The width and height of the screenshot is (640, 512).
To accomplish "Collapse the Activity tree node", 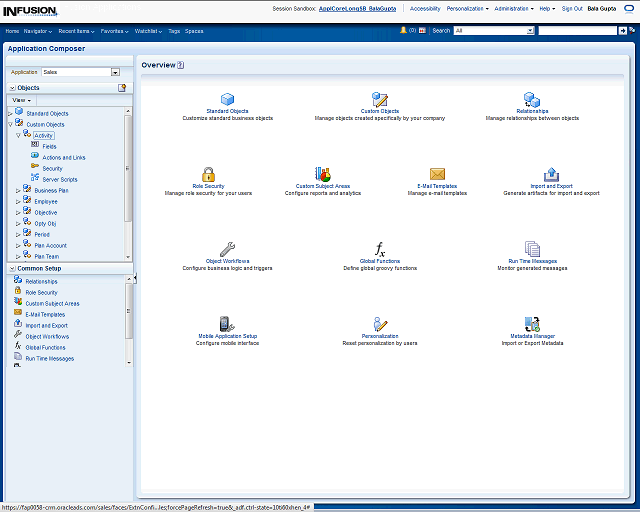I will [x=19, y=135].
